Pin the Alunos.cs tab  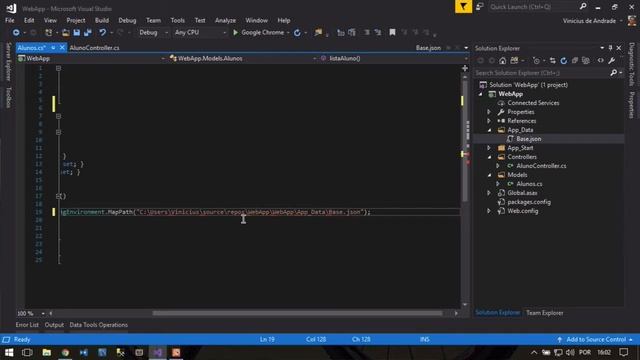tap(53, 48)
